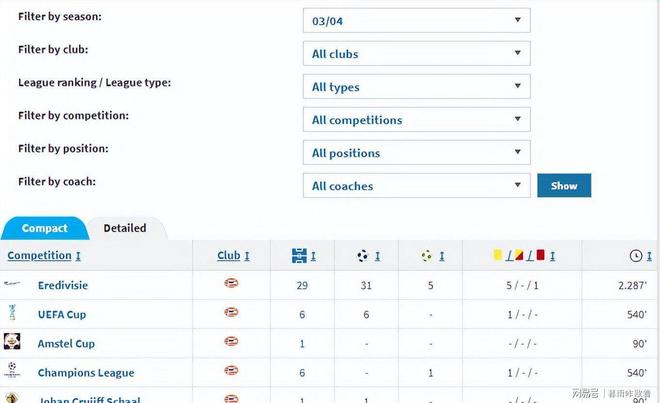Click the assists column header icon
Screen dimensions: 660x403
427,256
